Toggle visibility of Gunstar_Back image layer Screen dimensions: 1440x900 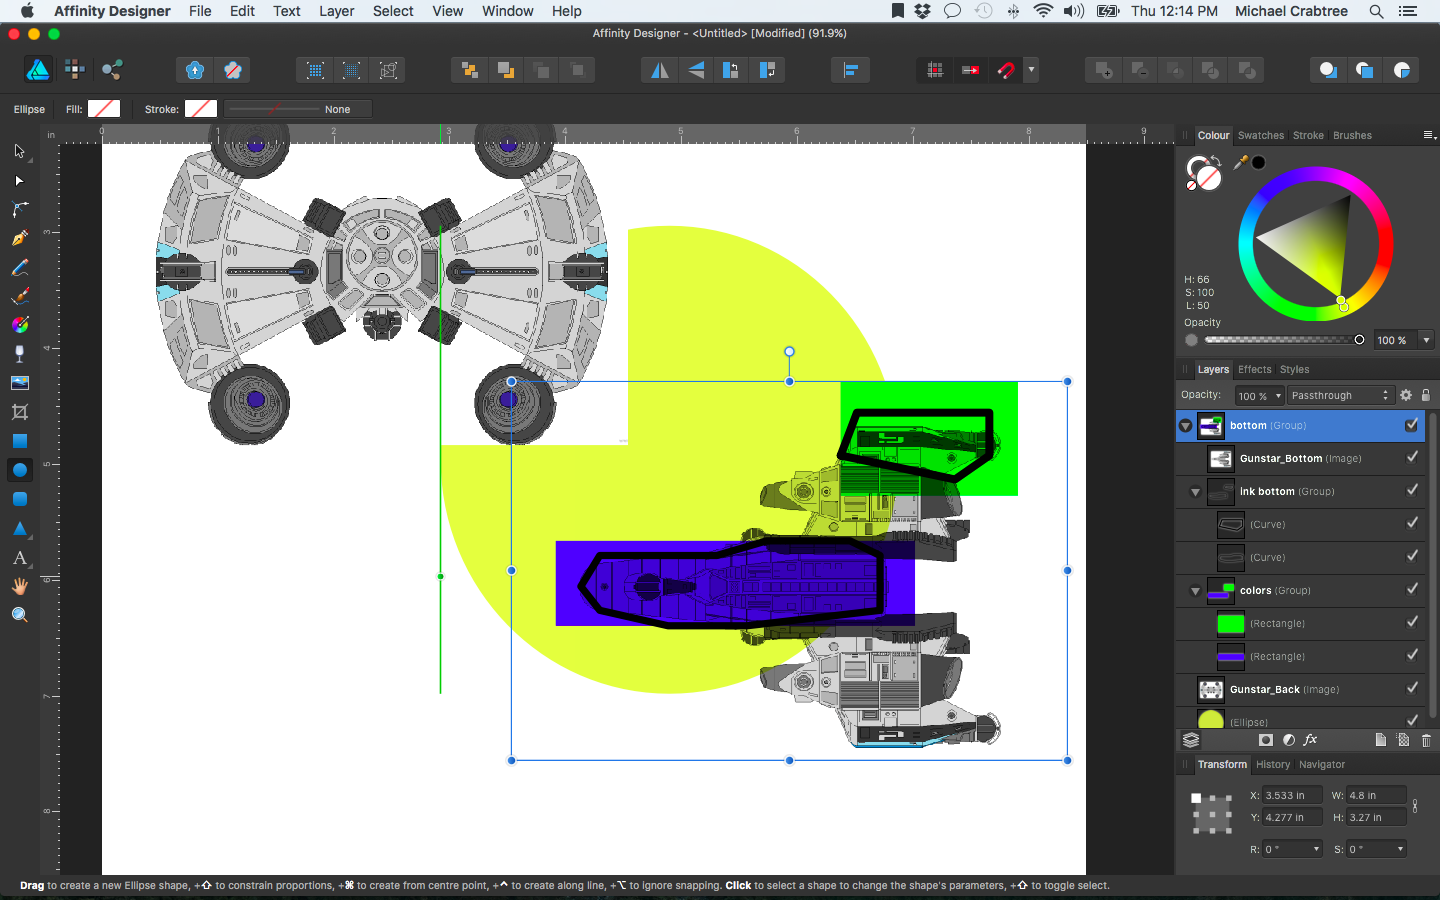(x=1412, y=689)
